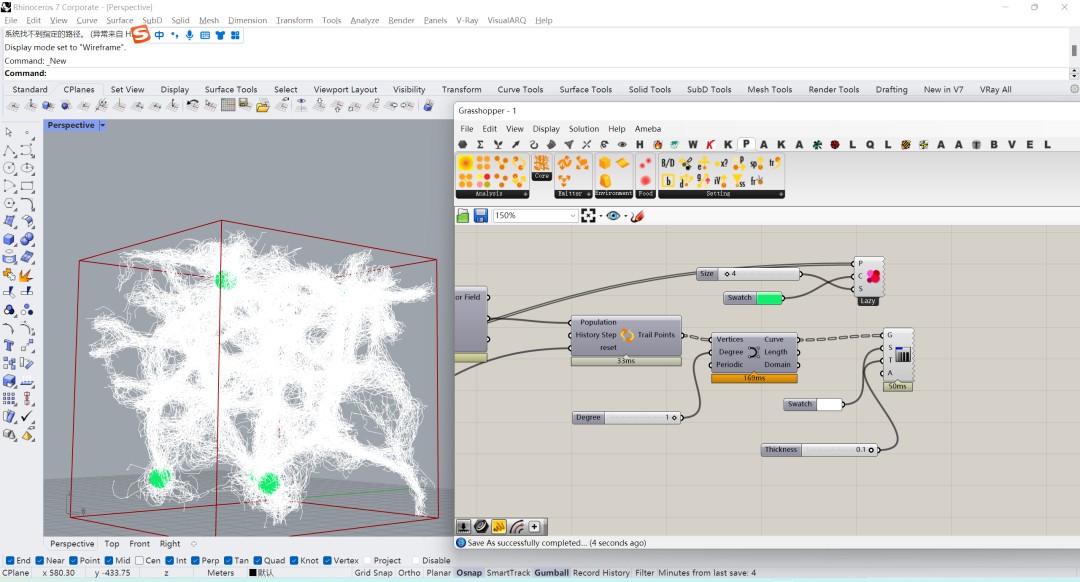Toggle the Project osnap checkbox
Screen dimensions: 1080x582
coord(367,561)
